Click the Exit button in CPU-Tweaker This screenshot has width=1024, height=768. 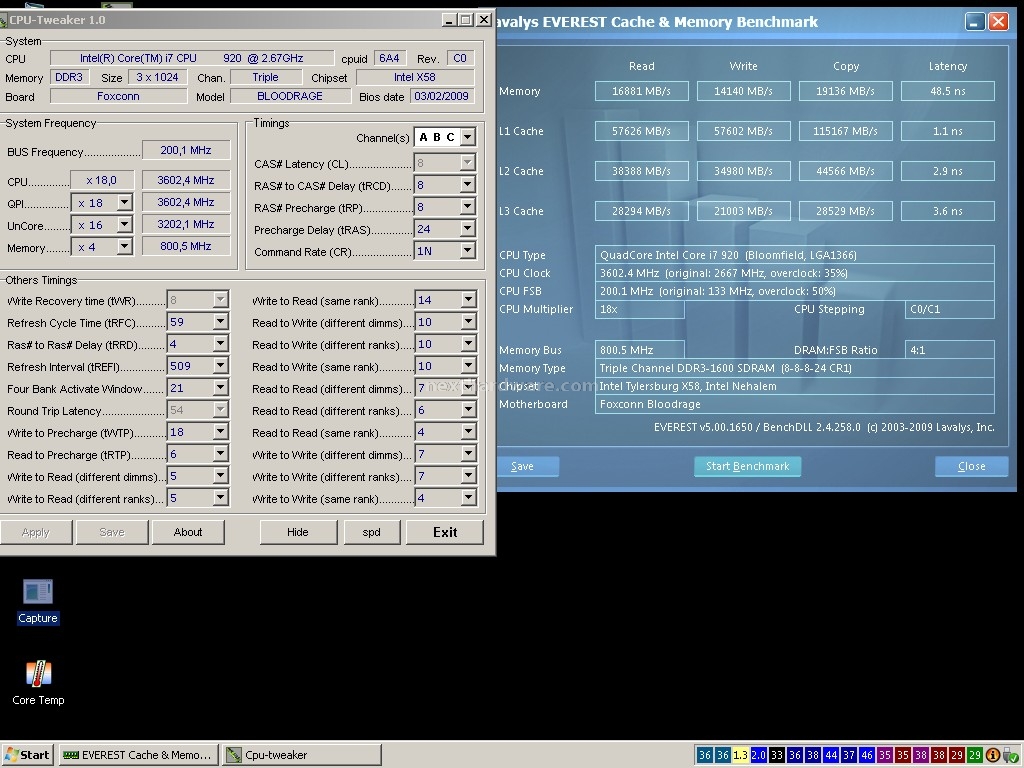[x=445, y=532]
